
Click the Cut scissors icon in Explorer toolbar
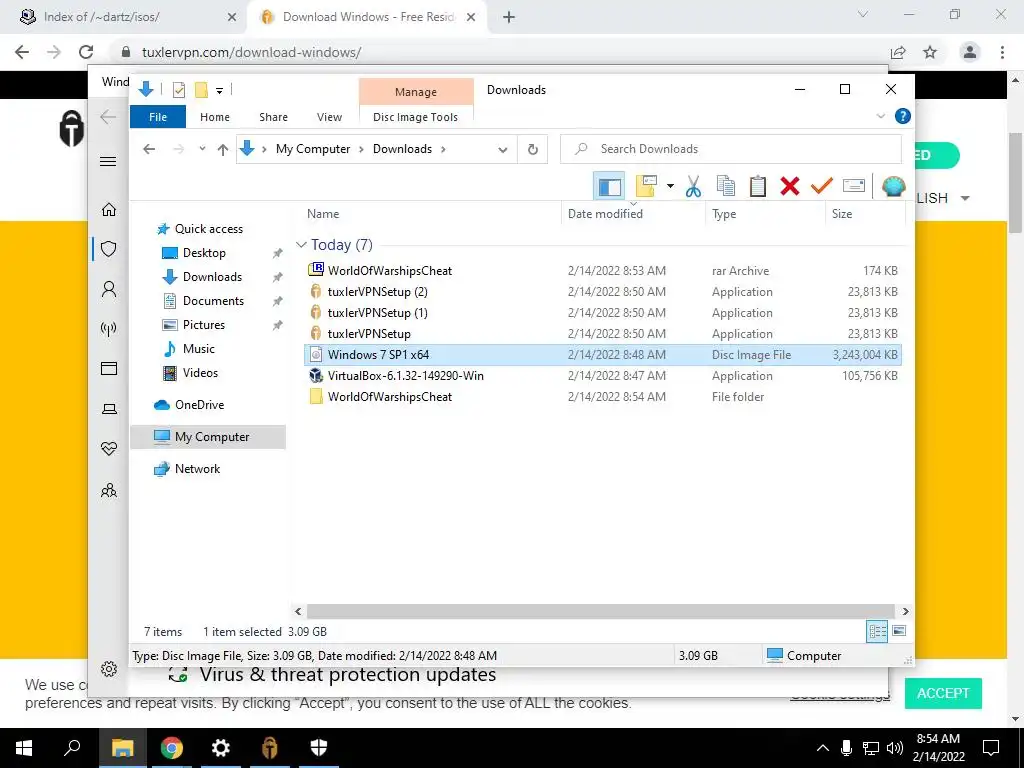pos(693,186)
